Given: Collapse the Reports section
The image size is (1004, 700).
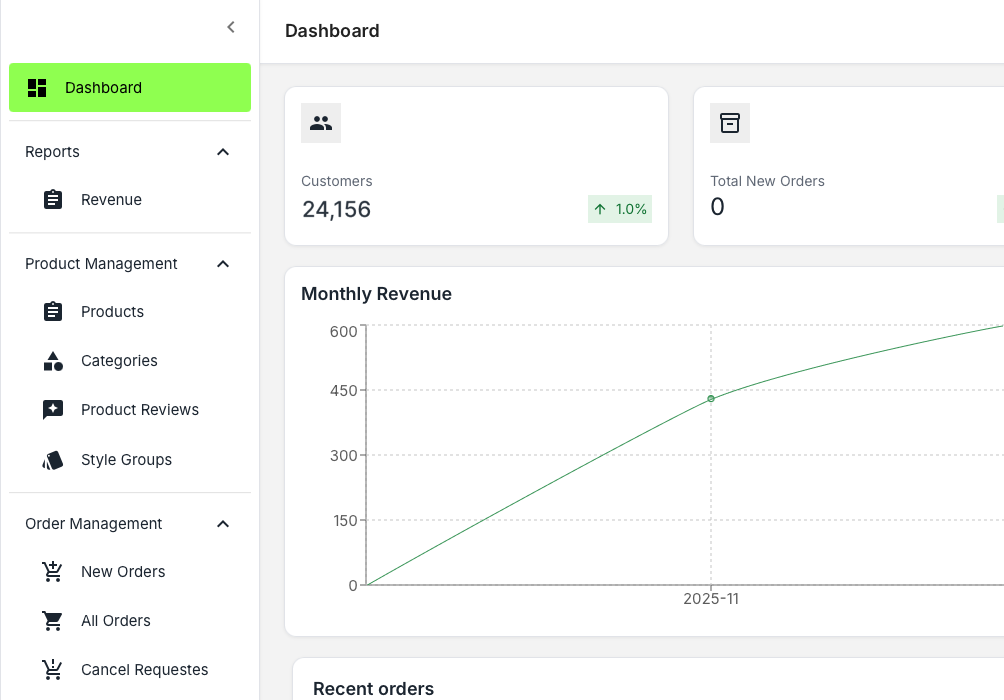Looking at the screenshot, I should [223, 152].
